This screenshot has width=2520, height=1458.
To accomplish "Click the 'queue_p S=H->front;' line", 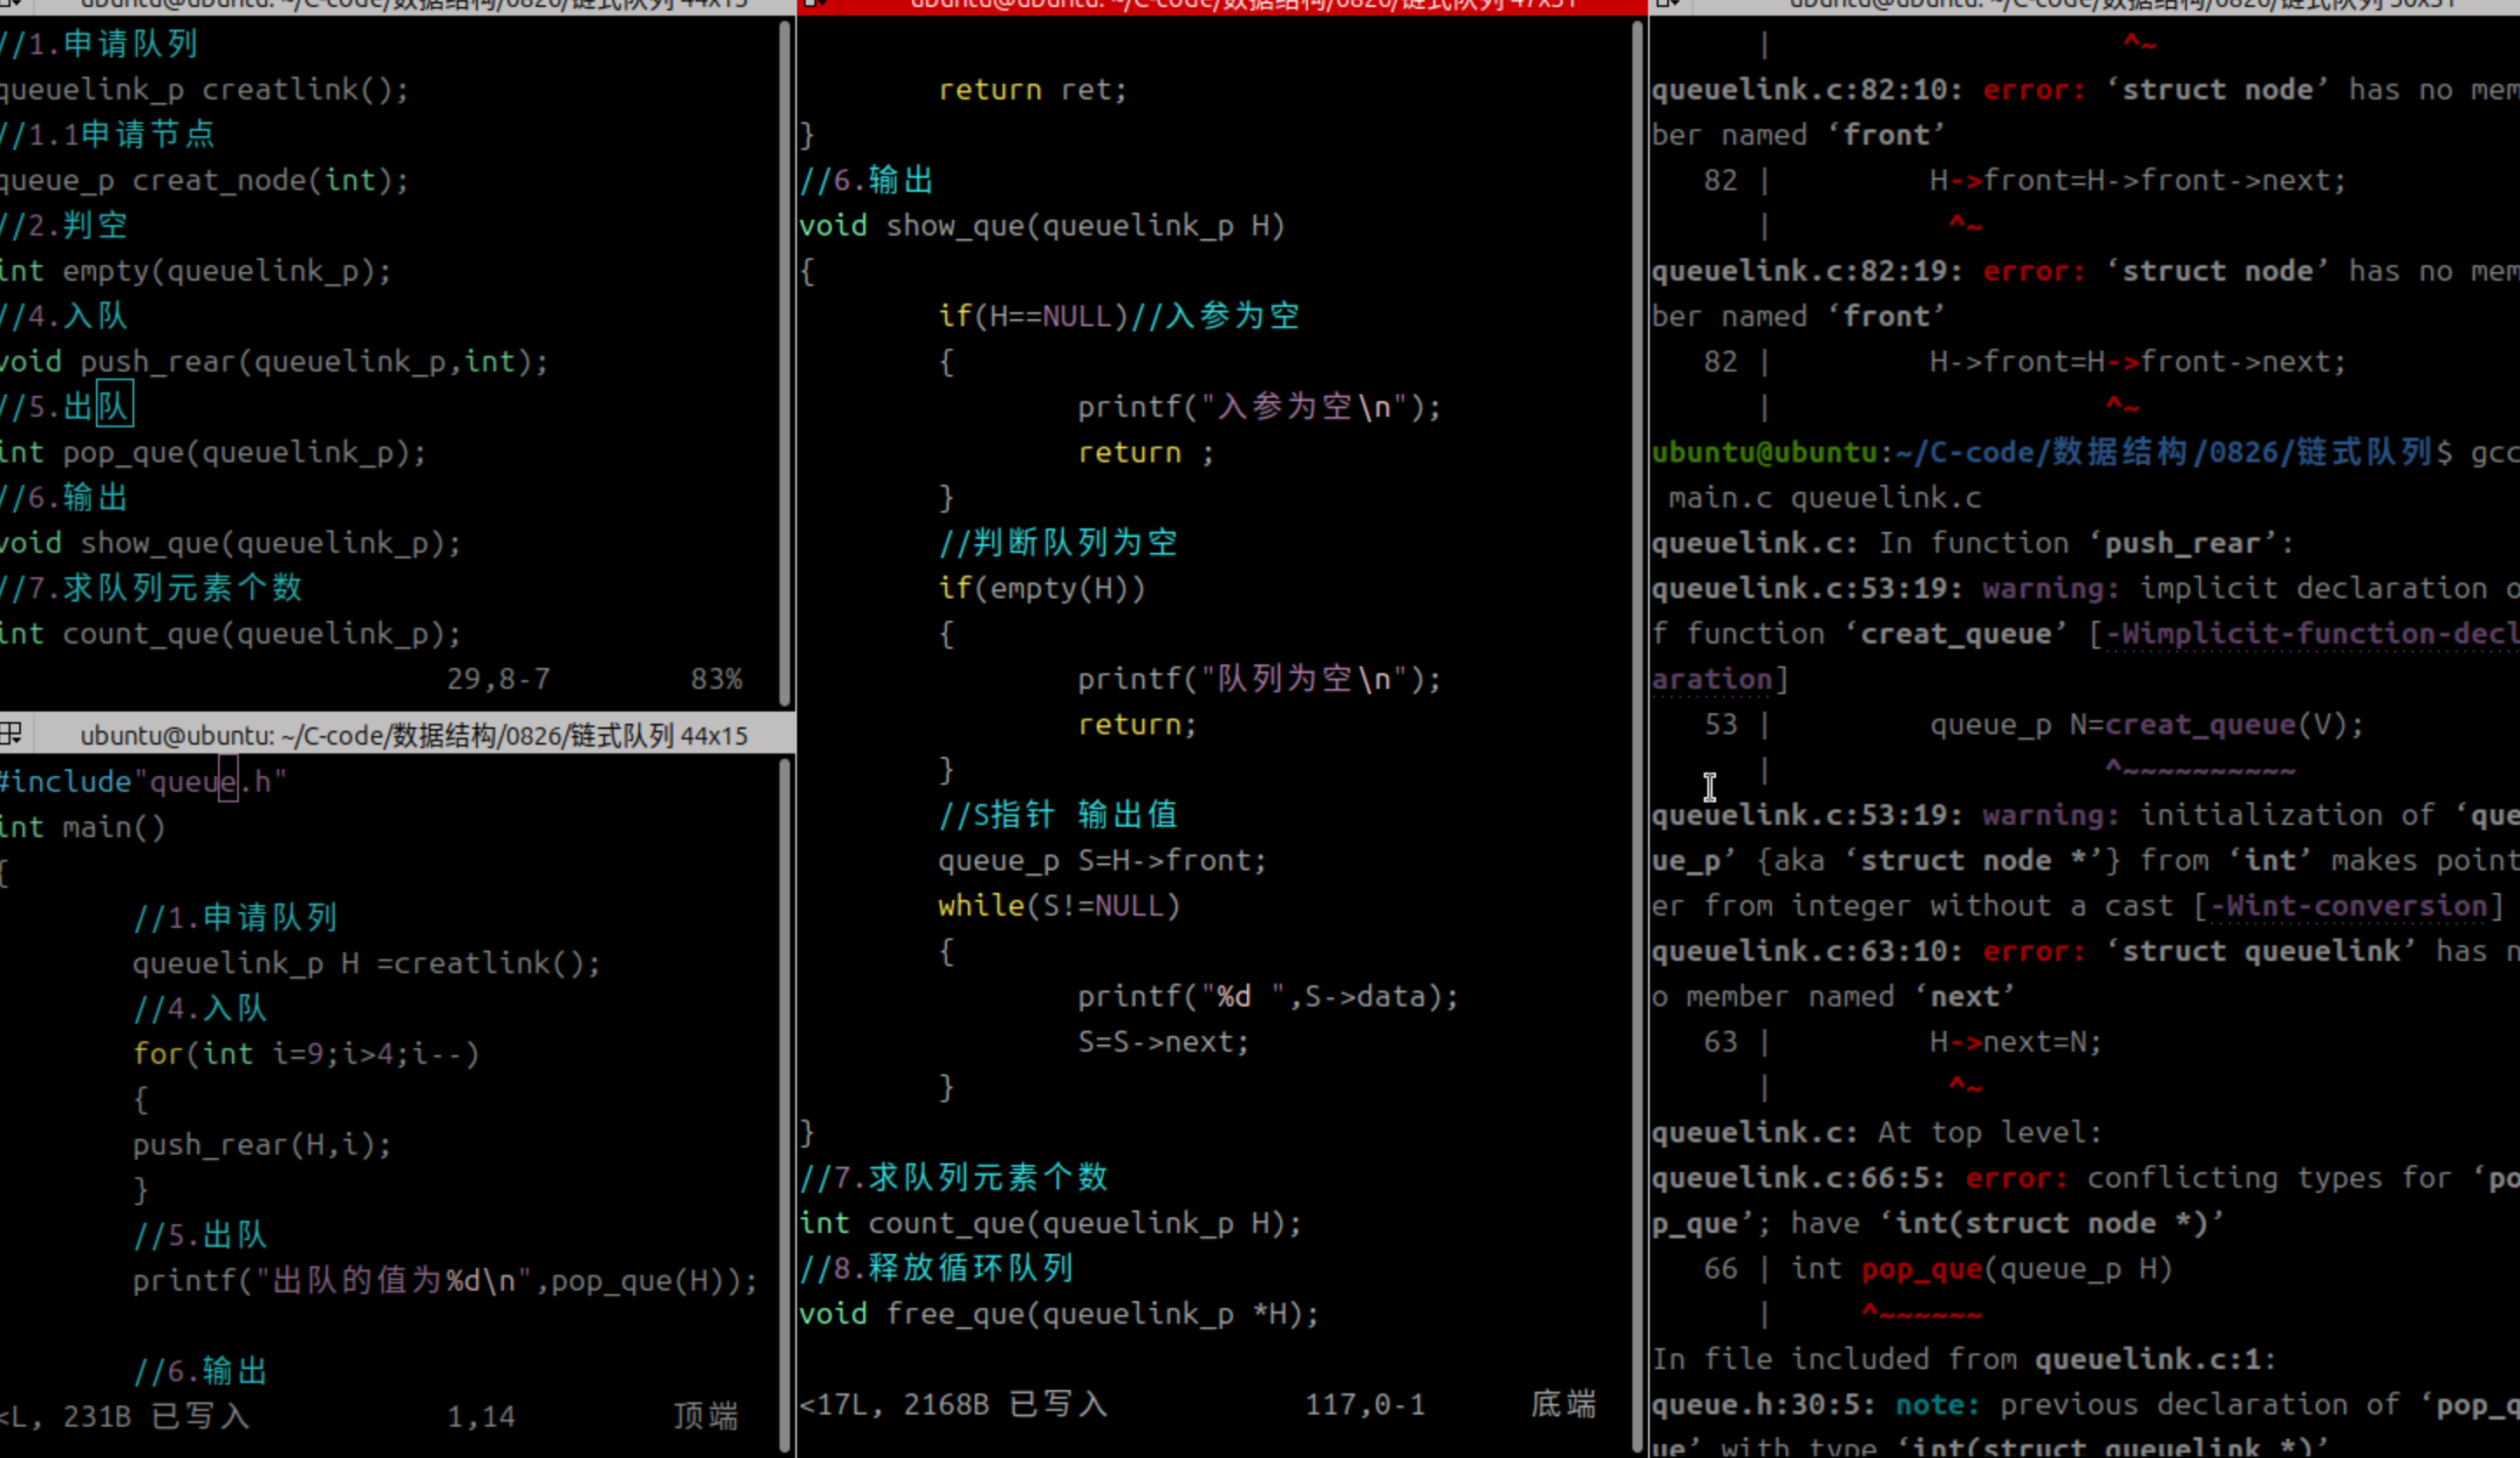I will 1102,861.
